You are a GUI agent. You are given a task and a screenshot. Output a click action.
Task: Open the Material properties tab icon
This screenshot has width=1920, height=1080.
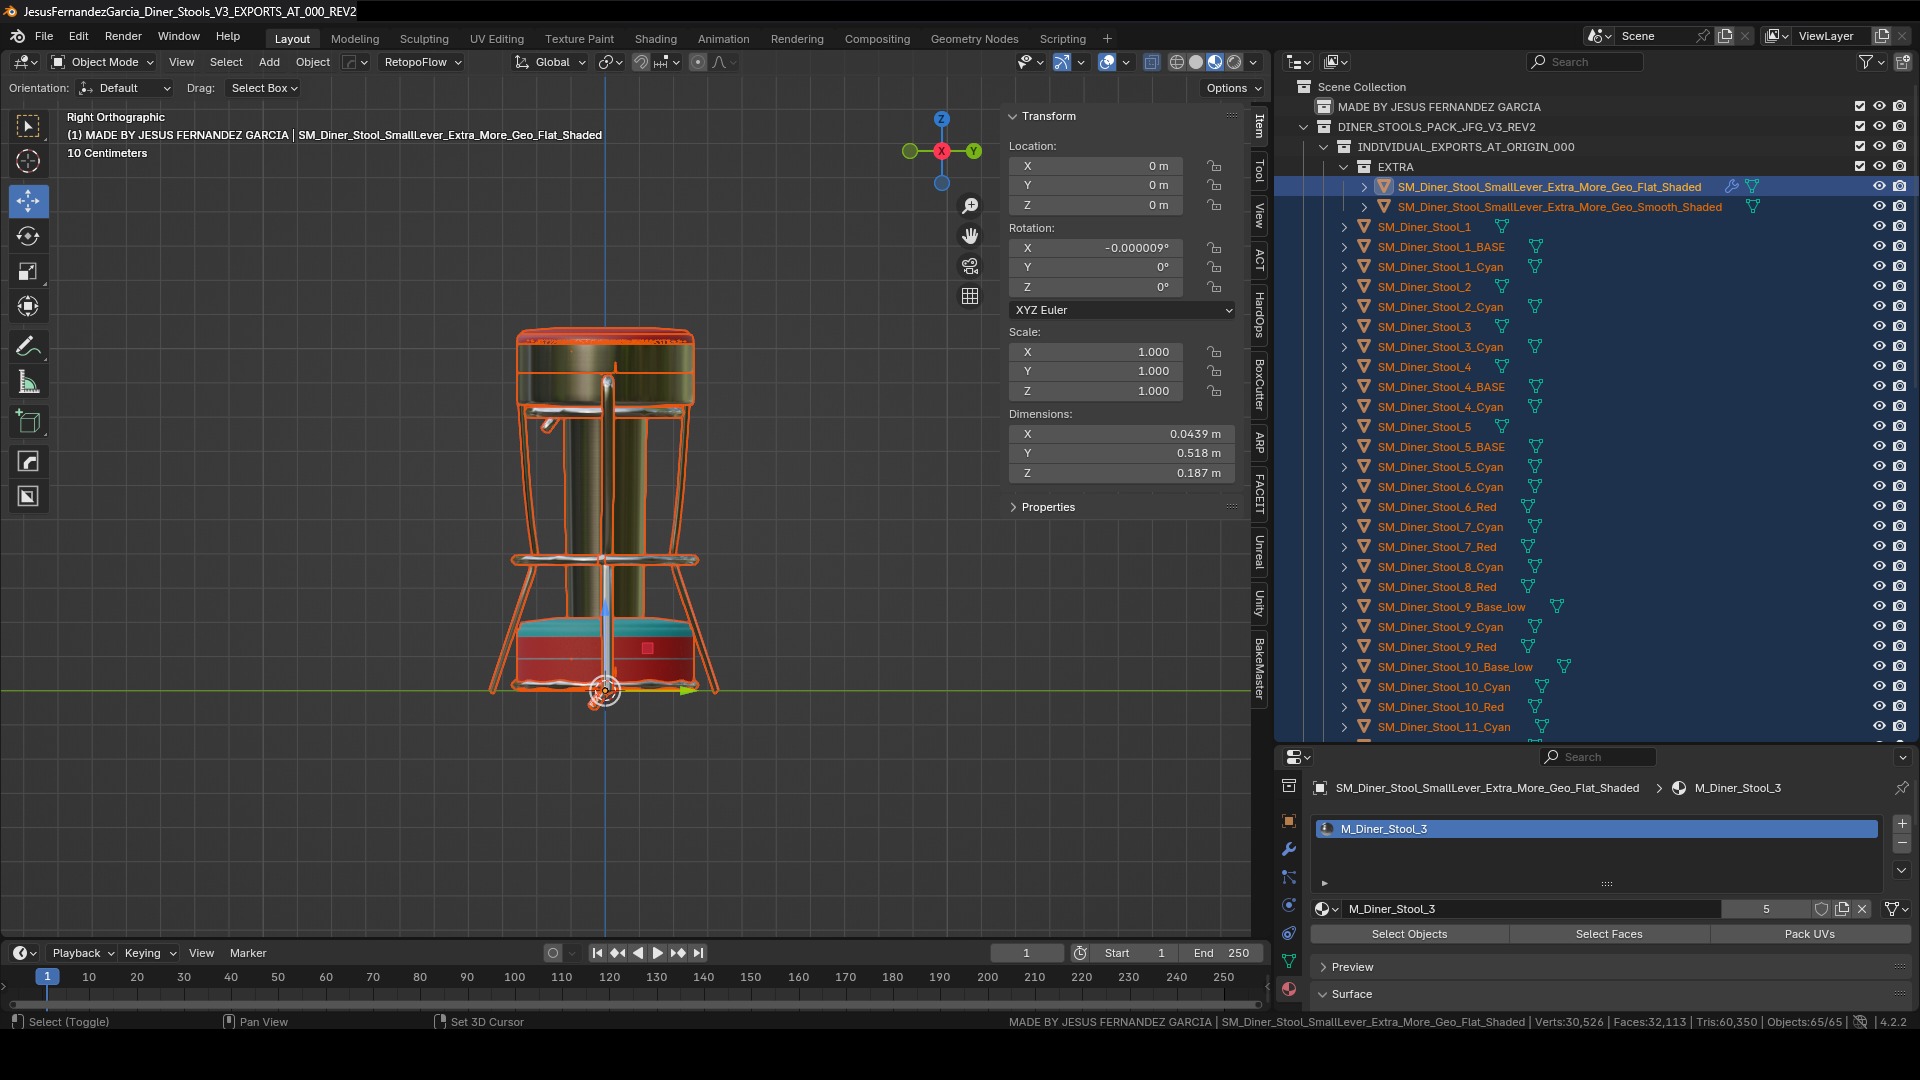click(x=1289, y=989)
